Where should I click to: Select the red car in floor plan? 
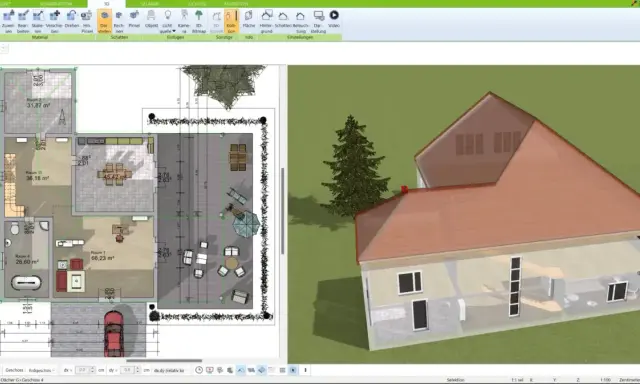point(114,333)
